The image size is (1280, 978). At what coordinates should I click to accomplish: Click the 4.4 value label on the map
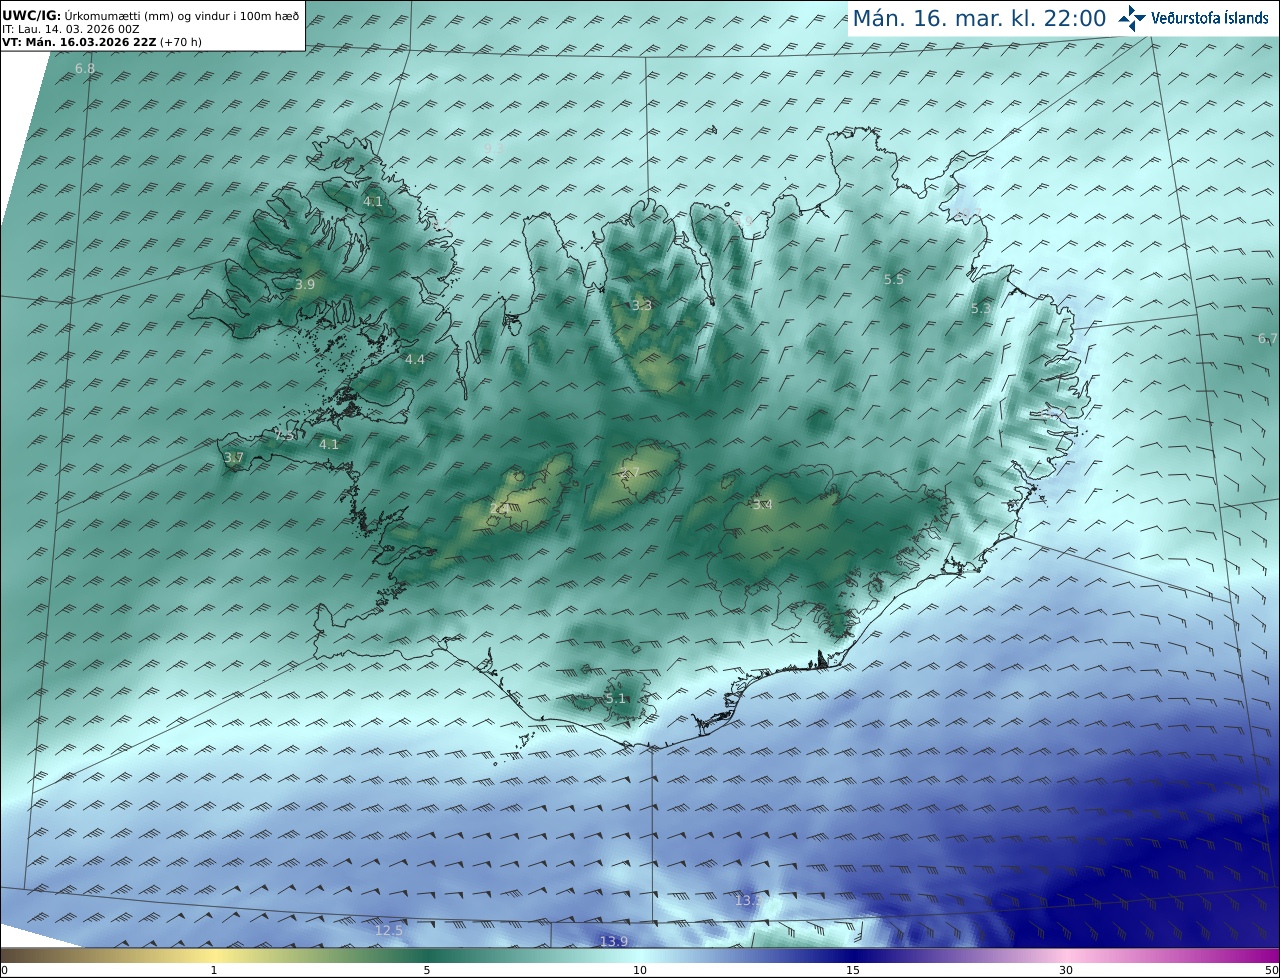(414, 359)
